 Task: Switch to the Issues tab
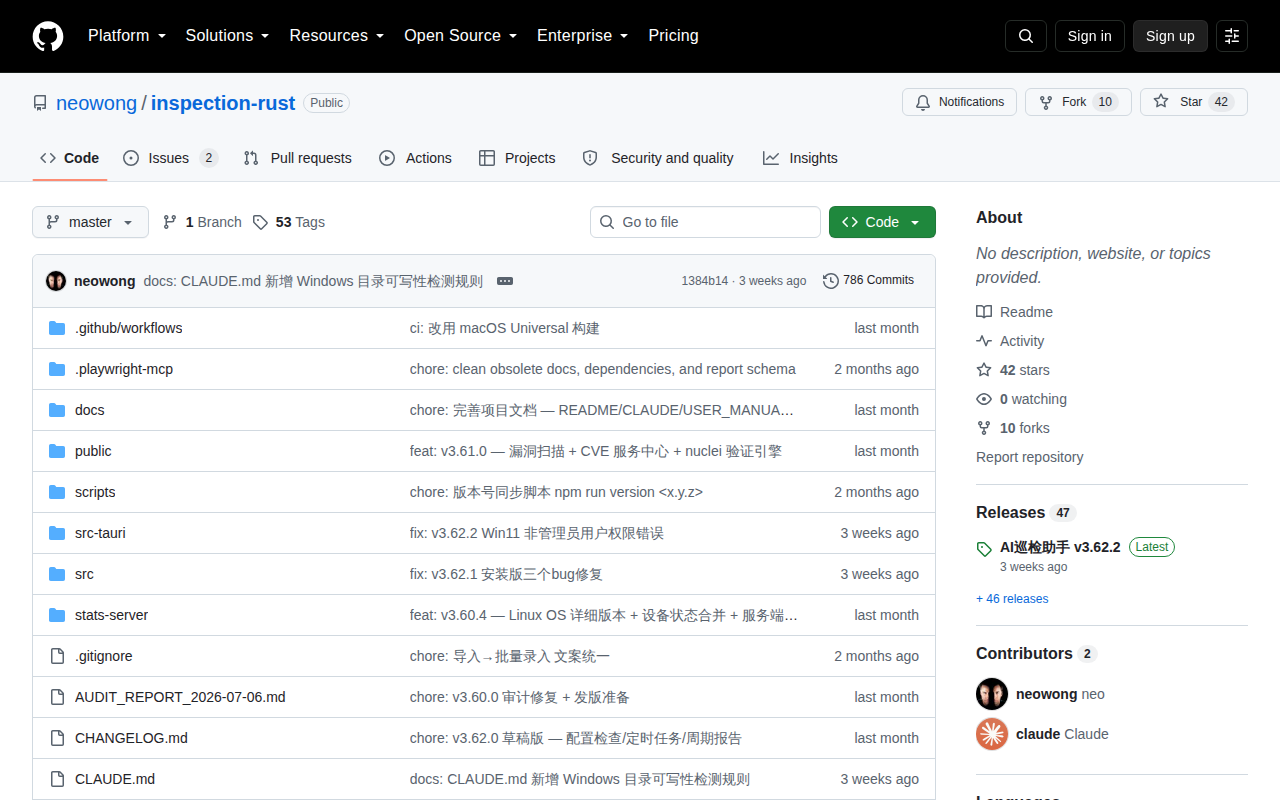[x=170, y=158]
